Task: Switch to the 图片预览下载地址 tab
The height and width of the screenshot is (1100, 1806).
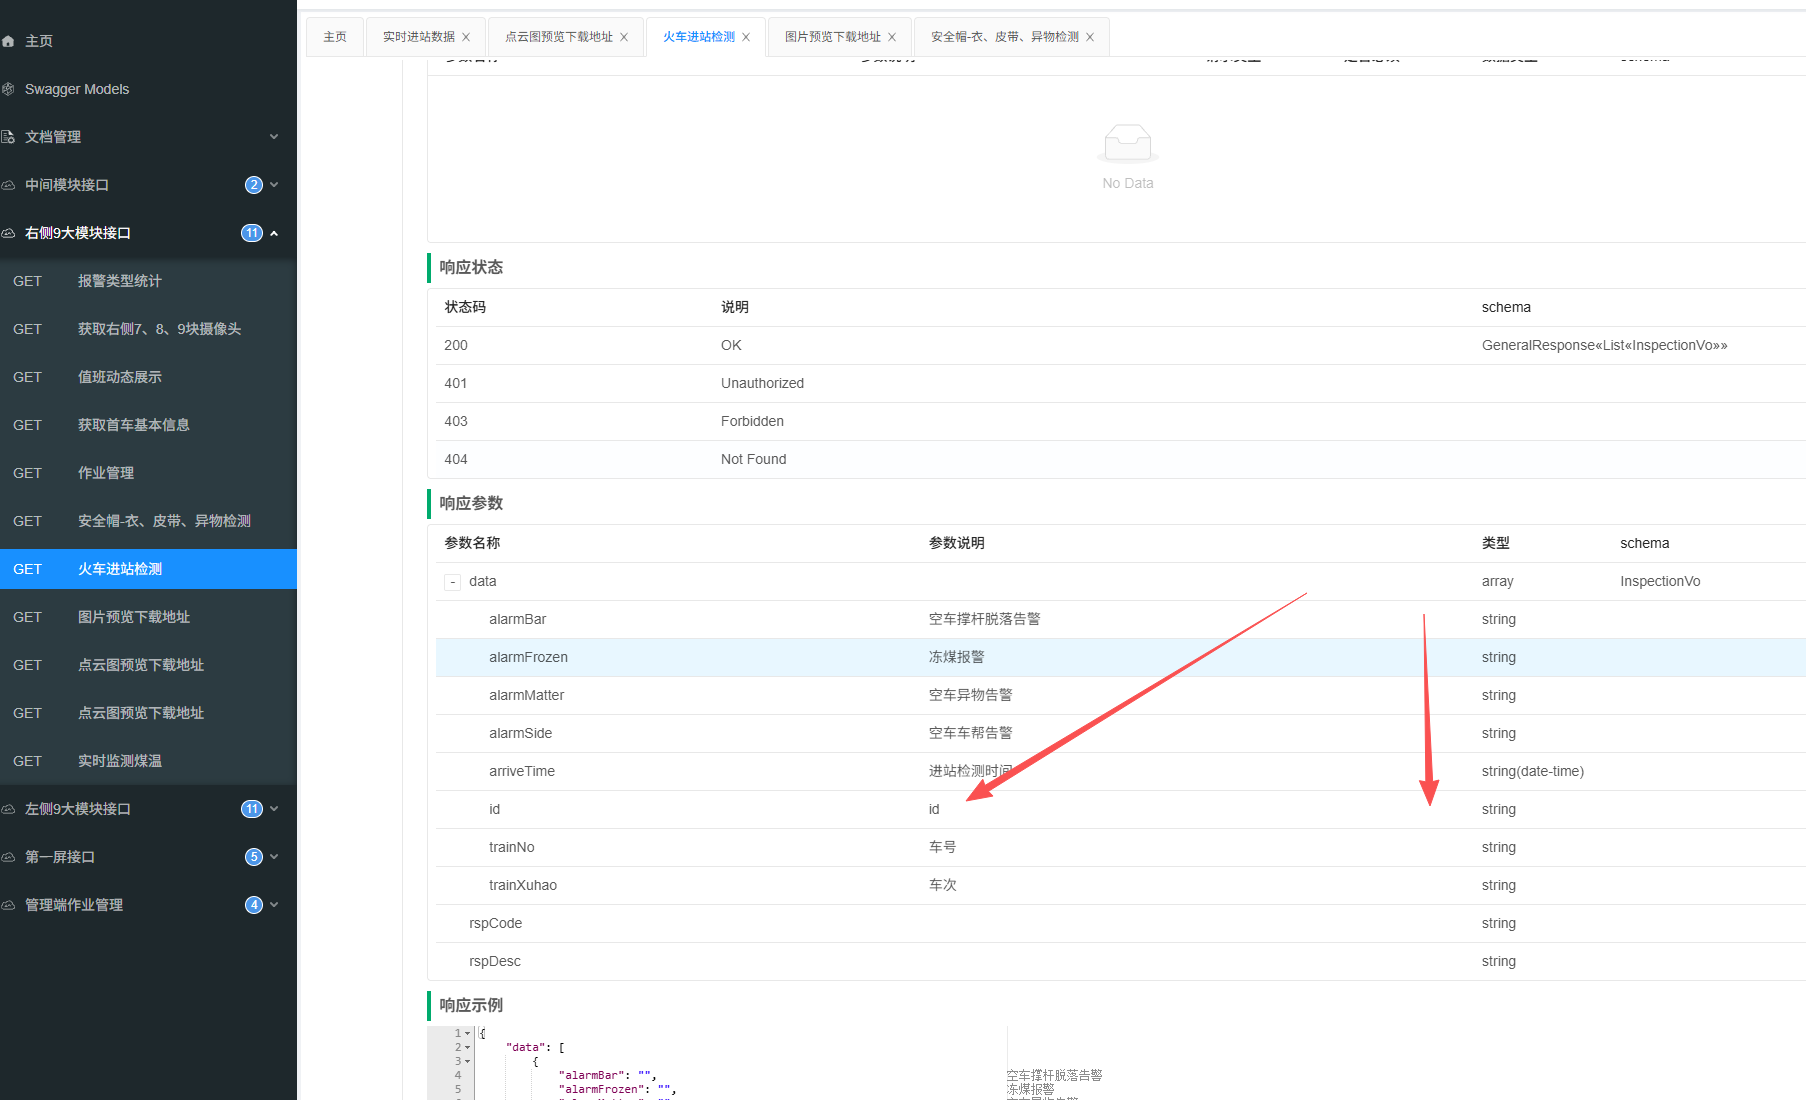Action: point(832,37)
